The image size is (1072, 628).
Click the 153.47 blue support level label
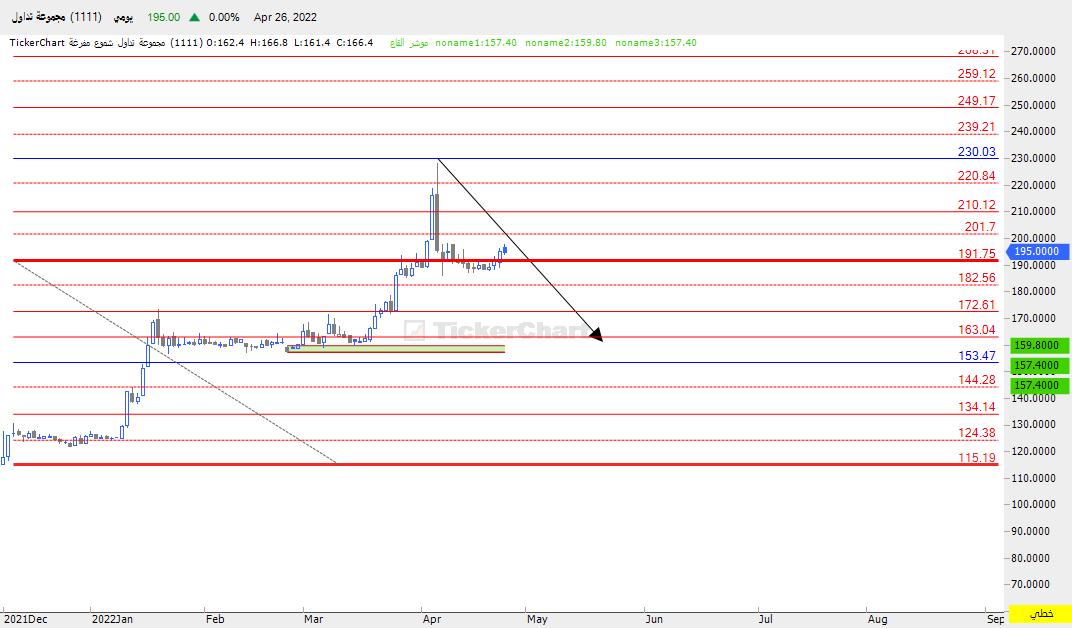(976, 356)
